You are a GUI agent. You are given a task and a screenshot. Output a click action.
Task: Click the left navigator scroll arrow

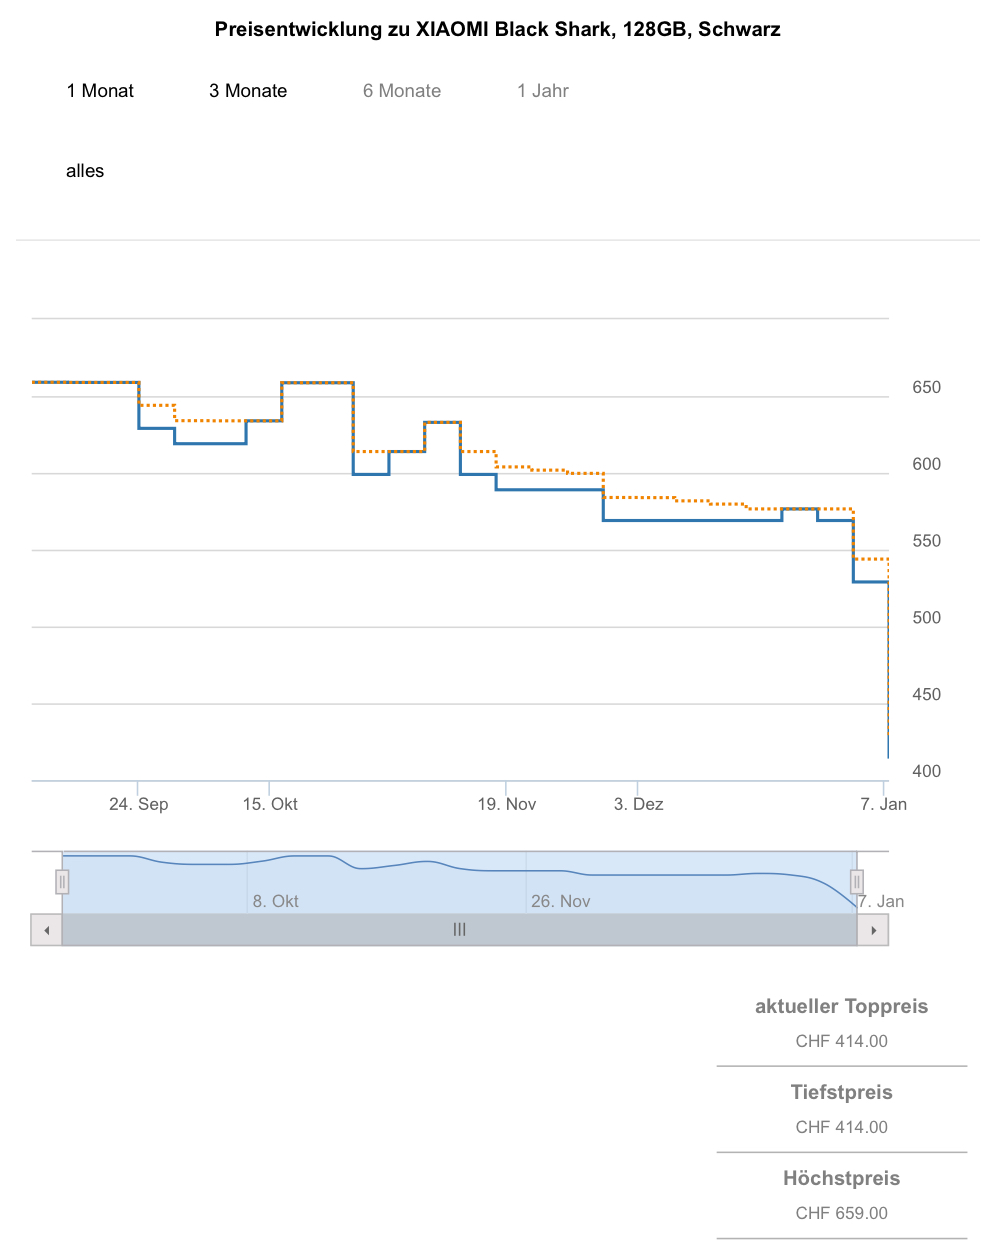(x=46, y=930)
